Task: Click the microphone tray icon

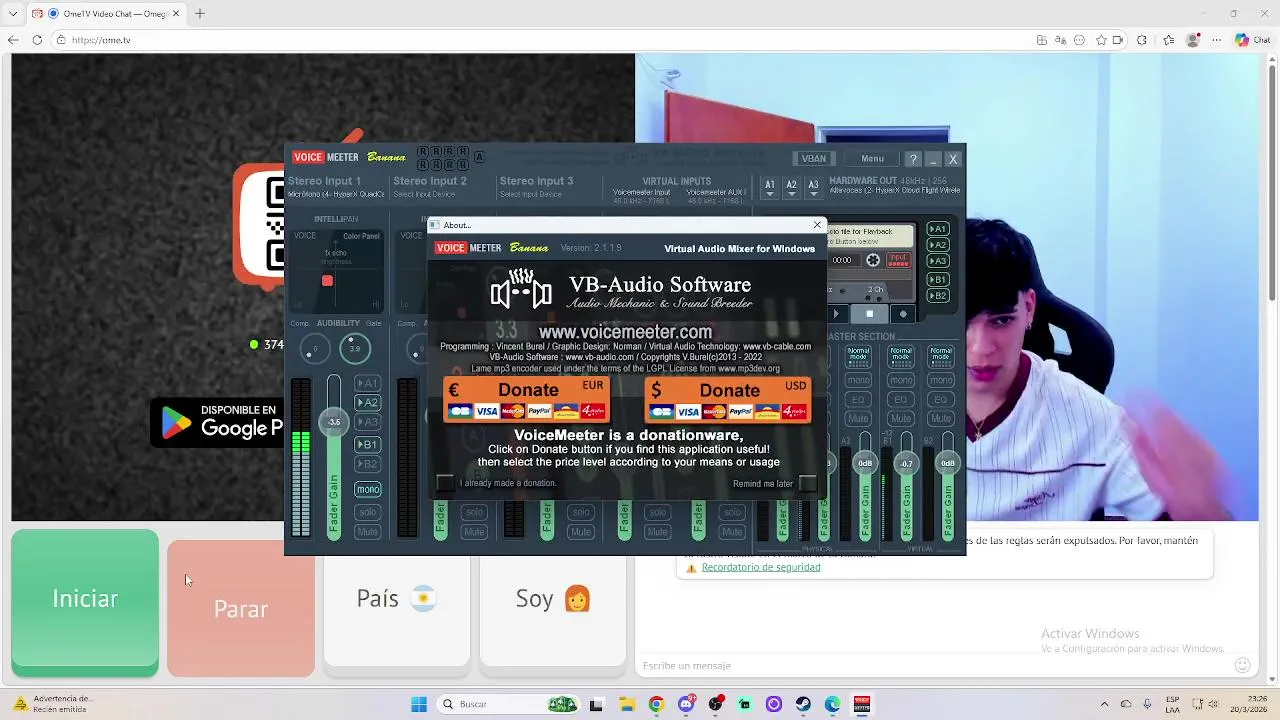Action: click(x=1147, y=705)
